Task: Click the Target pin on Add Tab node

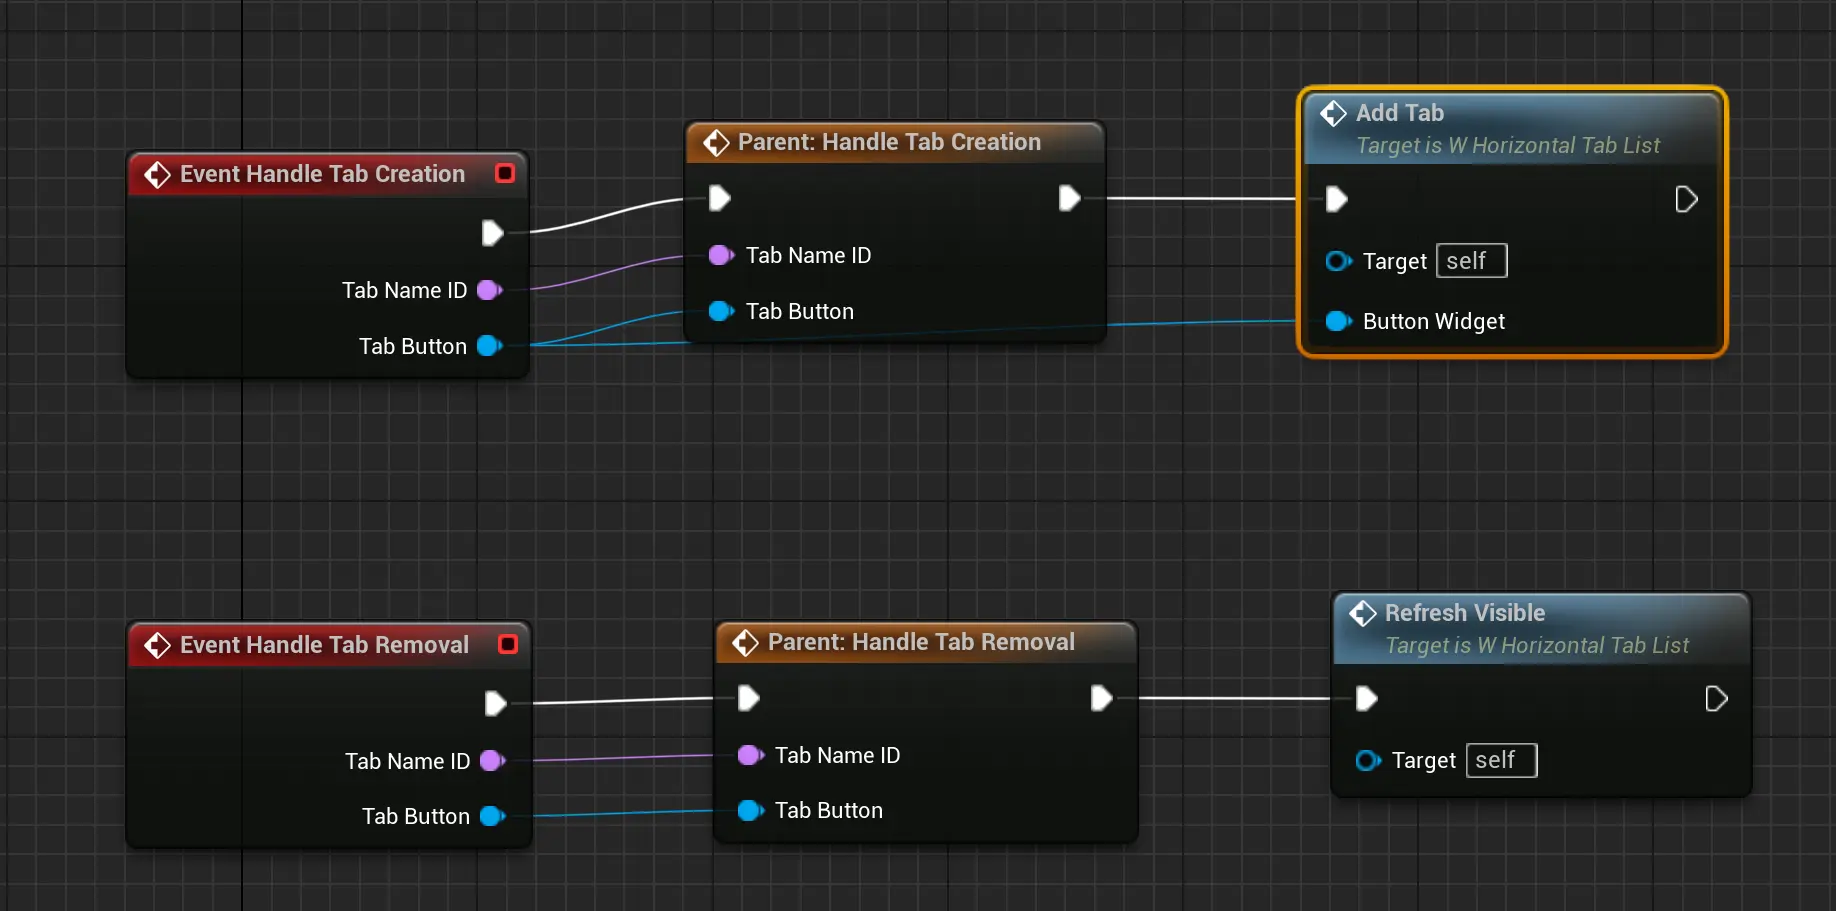Action: [1337, 261]
